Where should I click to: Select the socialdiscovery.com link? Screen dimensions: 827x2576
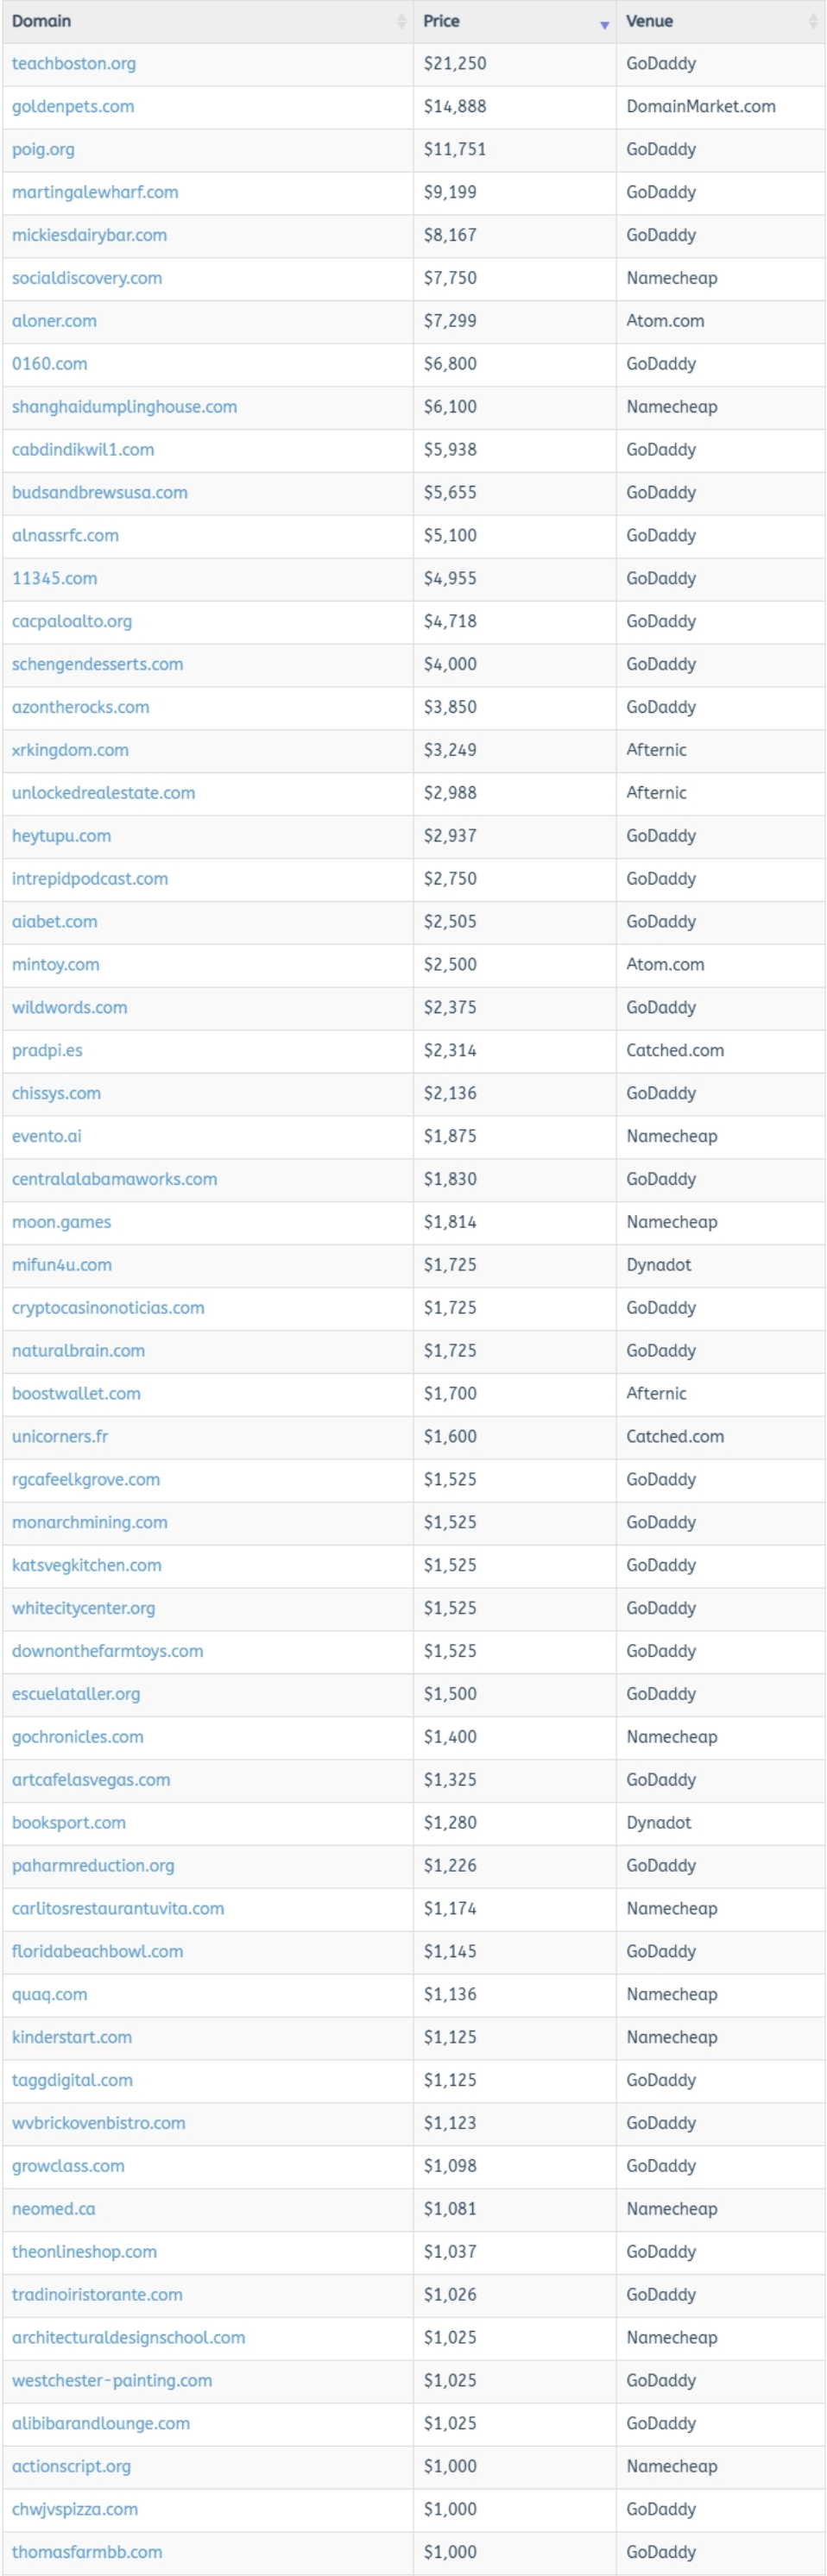[87, 278]
